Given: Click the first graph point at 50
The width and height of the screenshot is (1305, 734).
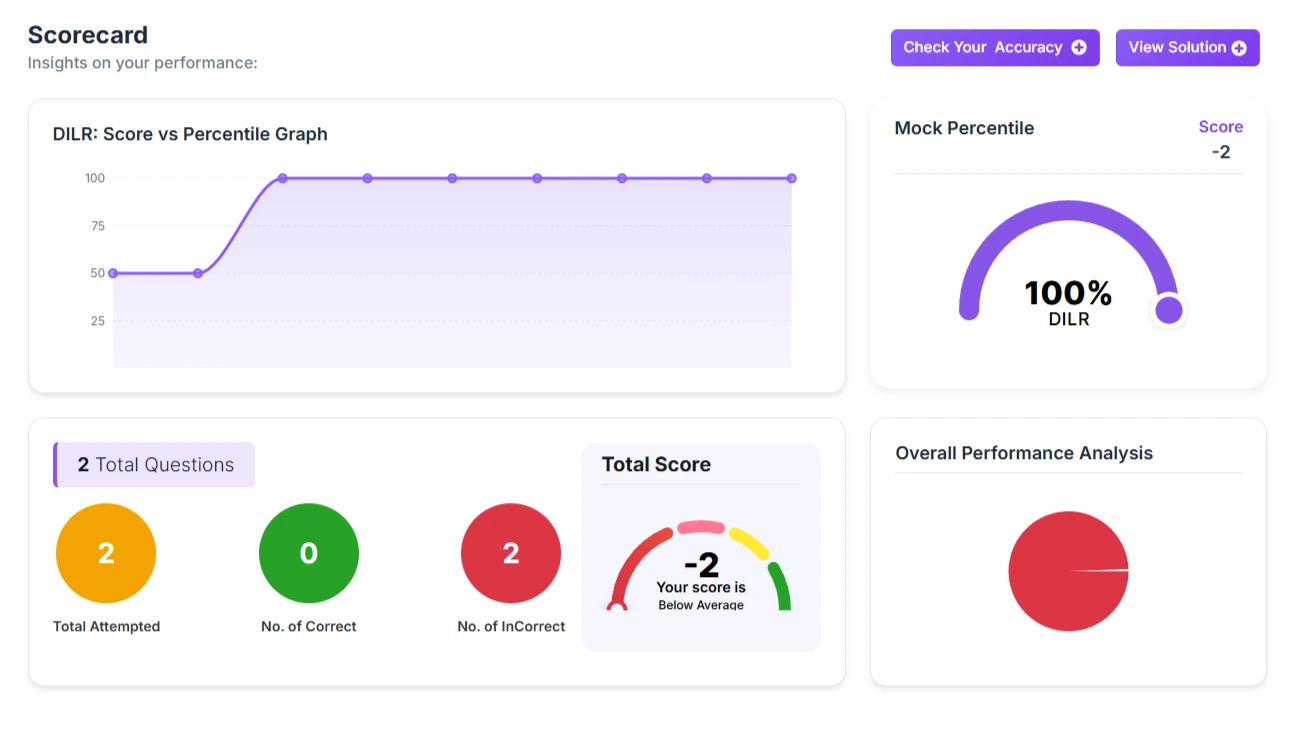Looking at the screenshot, I should (113, 273).
